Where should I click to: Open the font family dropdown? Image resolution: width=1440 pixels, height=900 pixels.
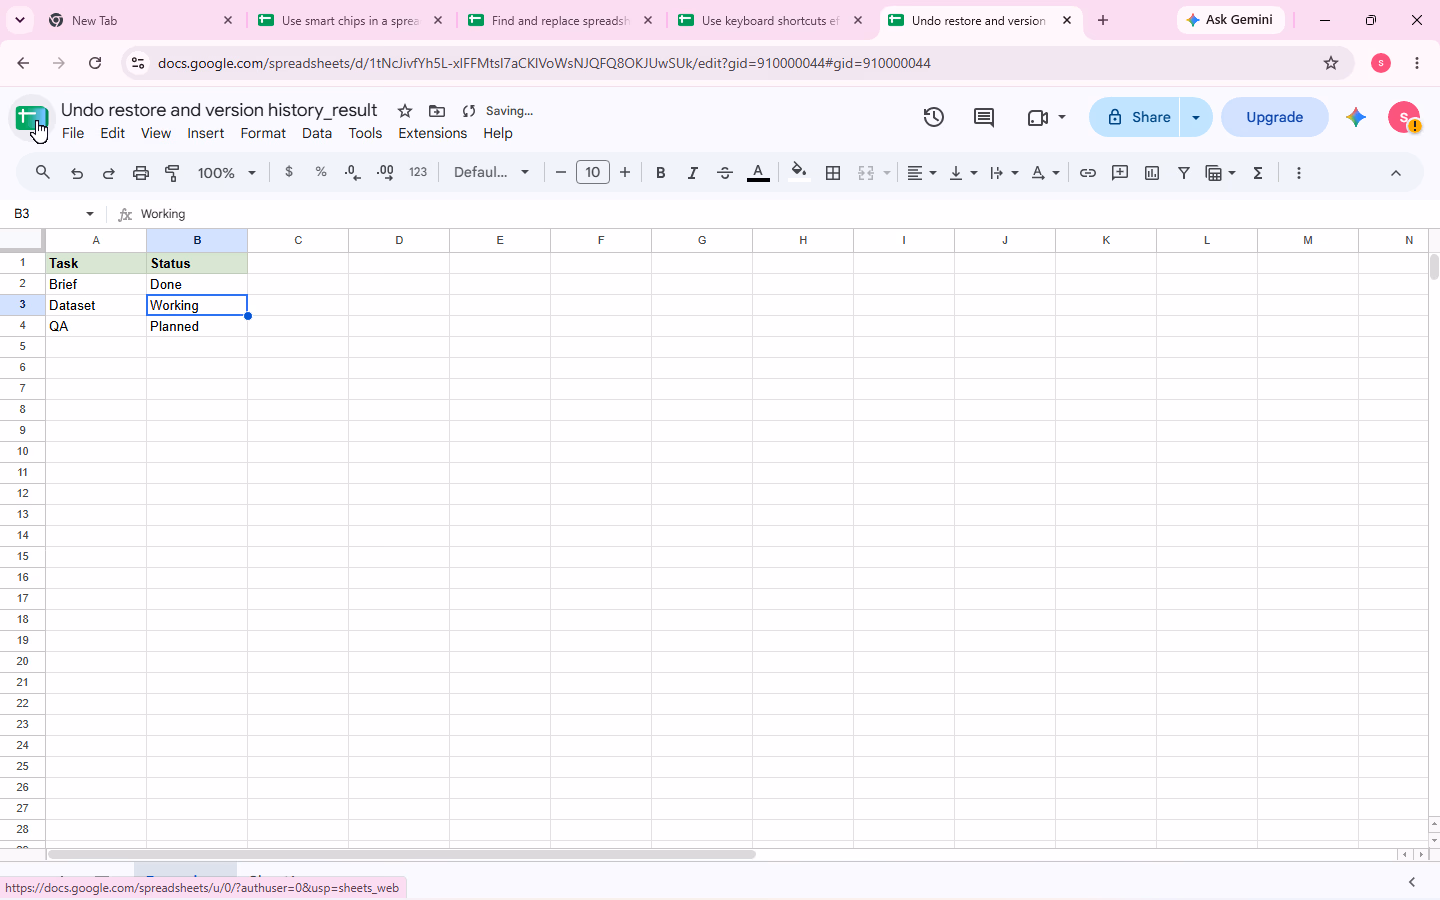point(491,172)
